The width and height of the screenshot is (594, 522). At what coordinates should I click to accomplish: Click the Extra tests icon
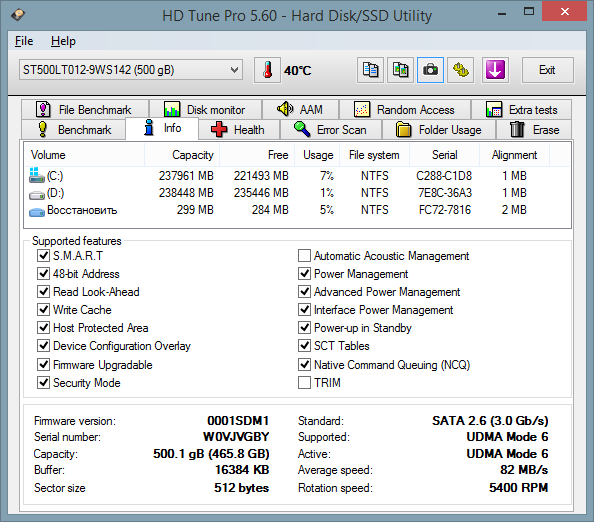click(494, 109)
